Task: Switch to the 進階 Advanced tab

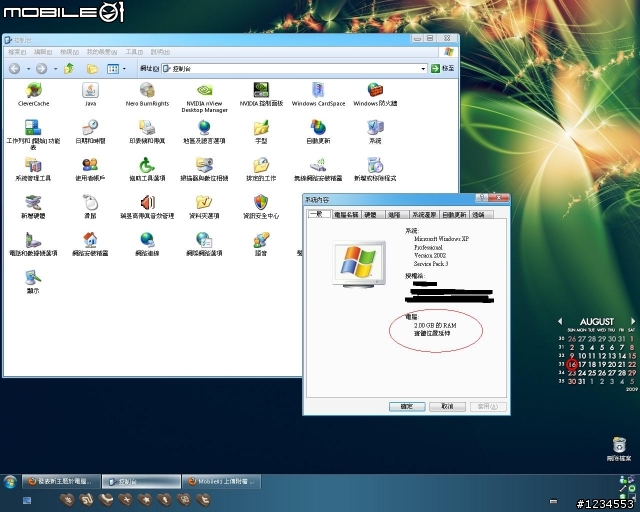Action: pos(397,215)
